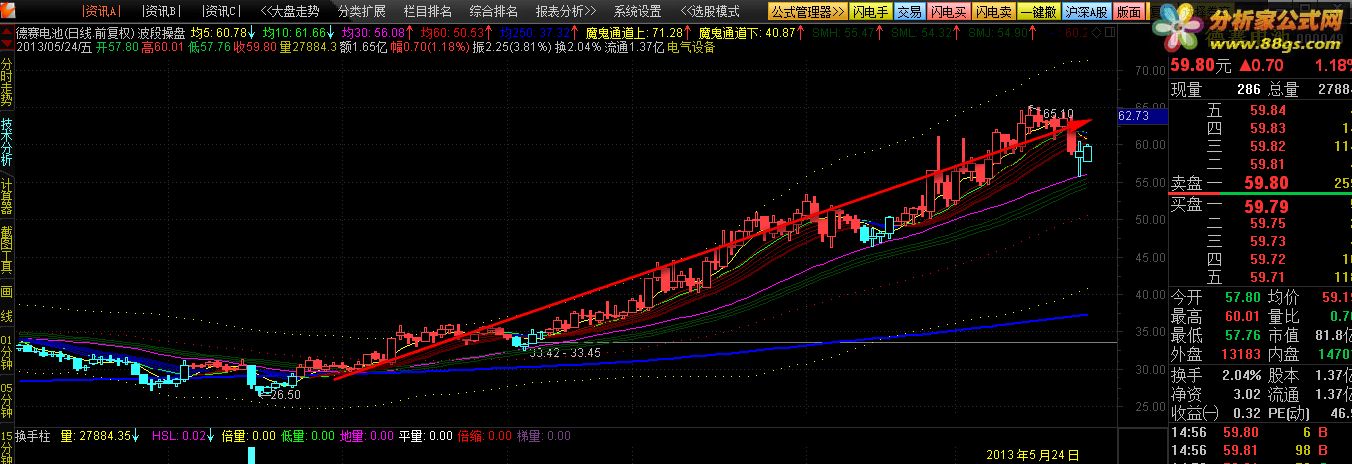The height and width of the screenshot is (464, 1352).
Task: Open the 计算器 sidebar tool
Action: [x=7, y=197]
